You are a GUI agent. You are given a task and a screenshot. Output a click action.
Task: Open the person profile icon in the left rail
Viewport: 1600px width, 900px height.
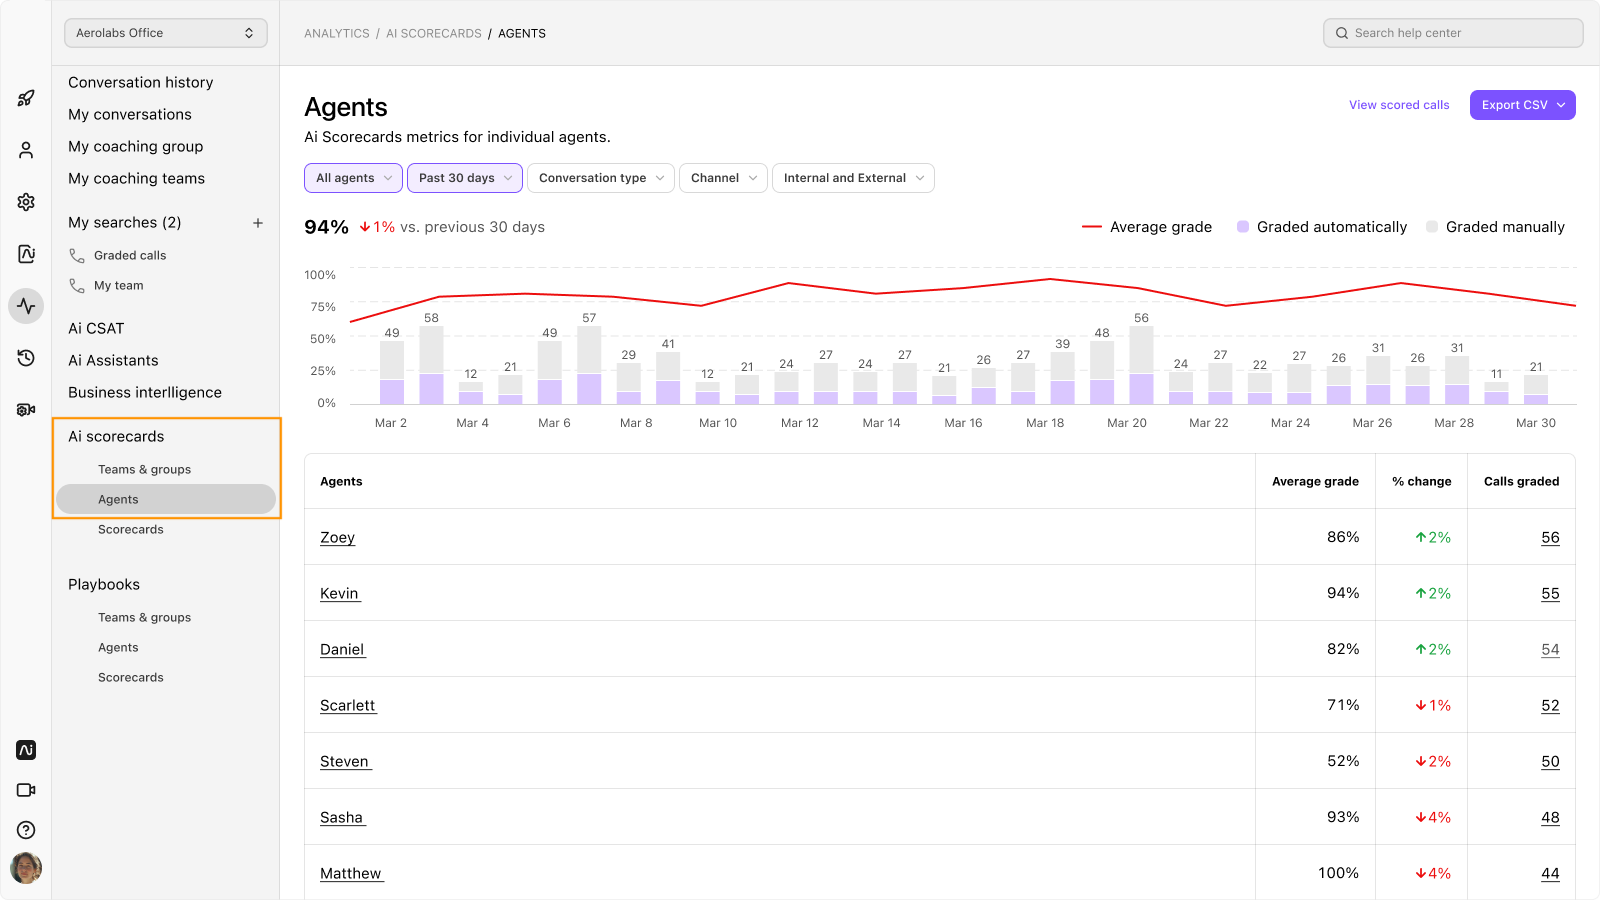(26, 150)
